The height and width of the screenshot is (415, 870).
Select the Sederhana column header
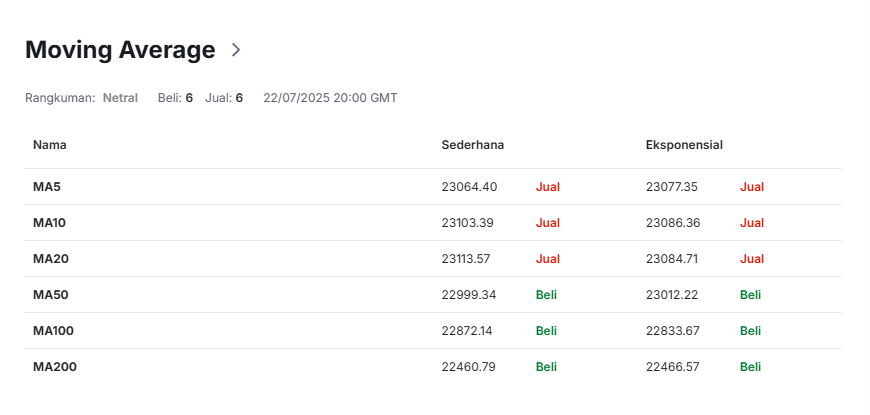pos(473,145)
